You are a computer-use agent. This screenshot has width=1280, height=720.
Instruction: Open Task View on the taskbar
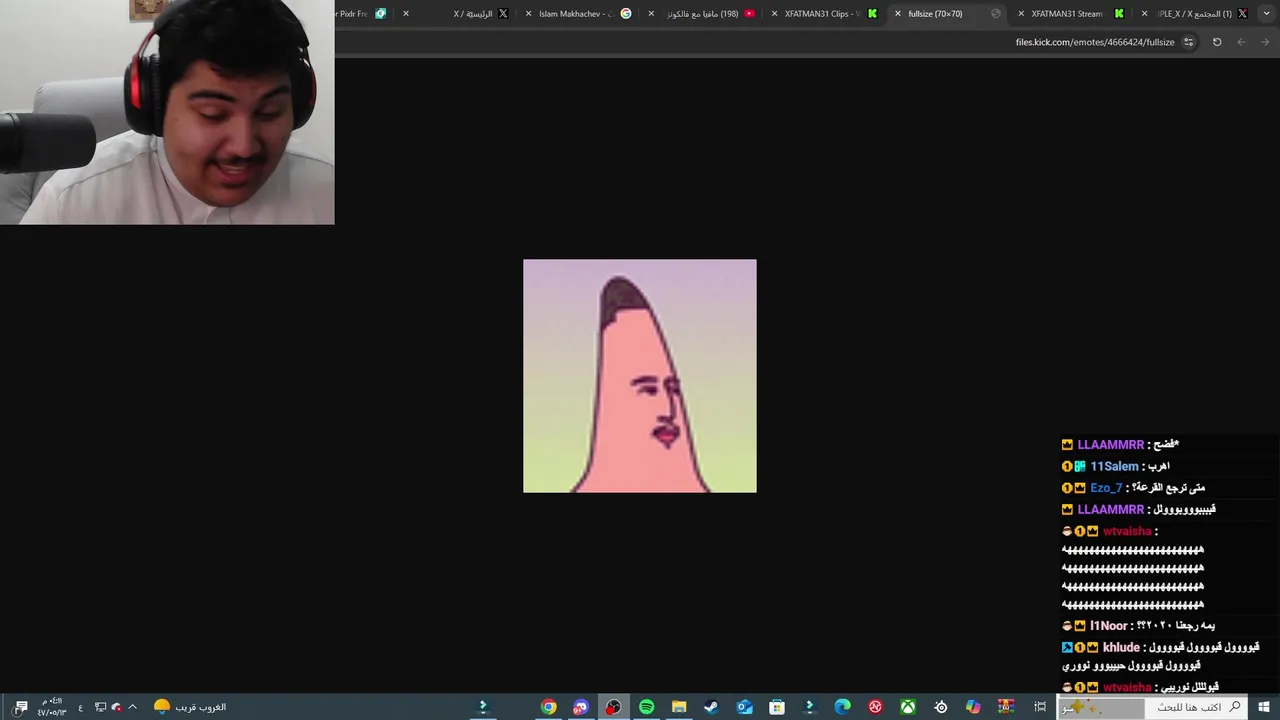pos(1040,707)
